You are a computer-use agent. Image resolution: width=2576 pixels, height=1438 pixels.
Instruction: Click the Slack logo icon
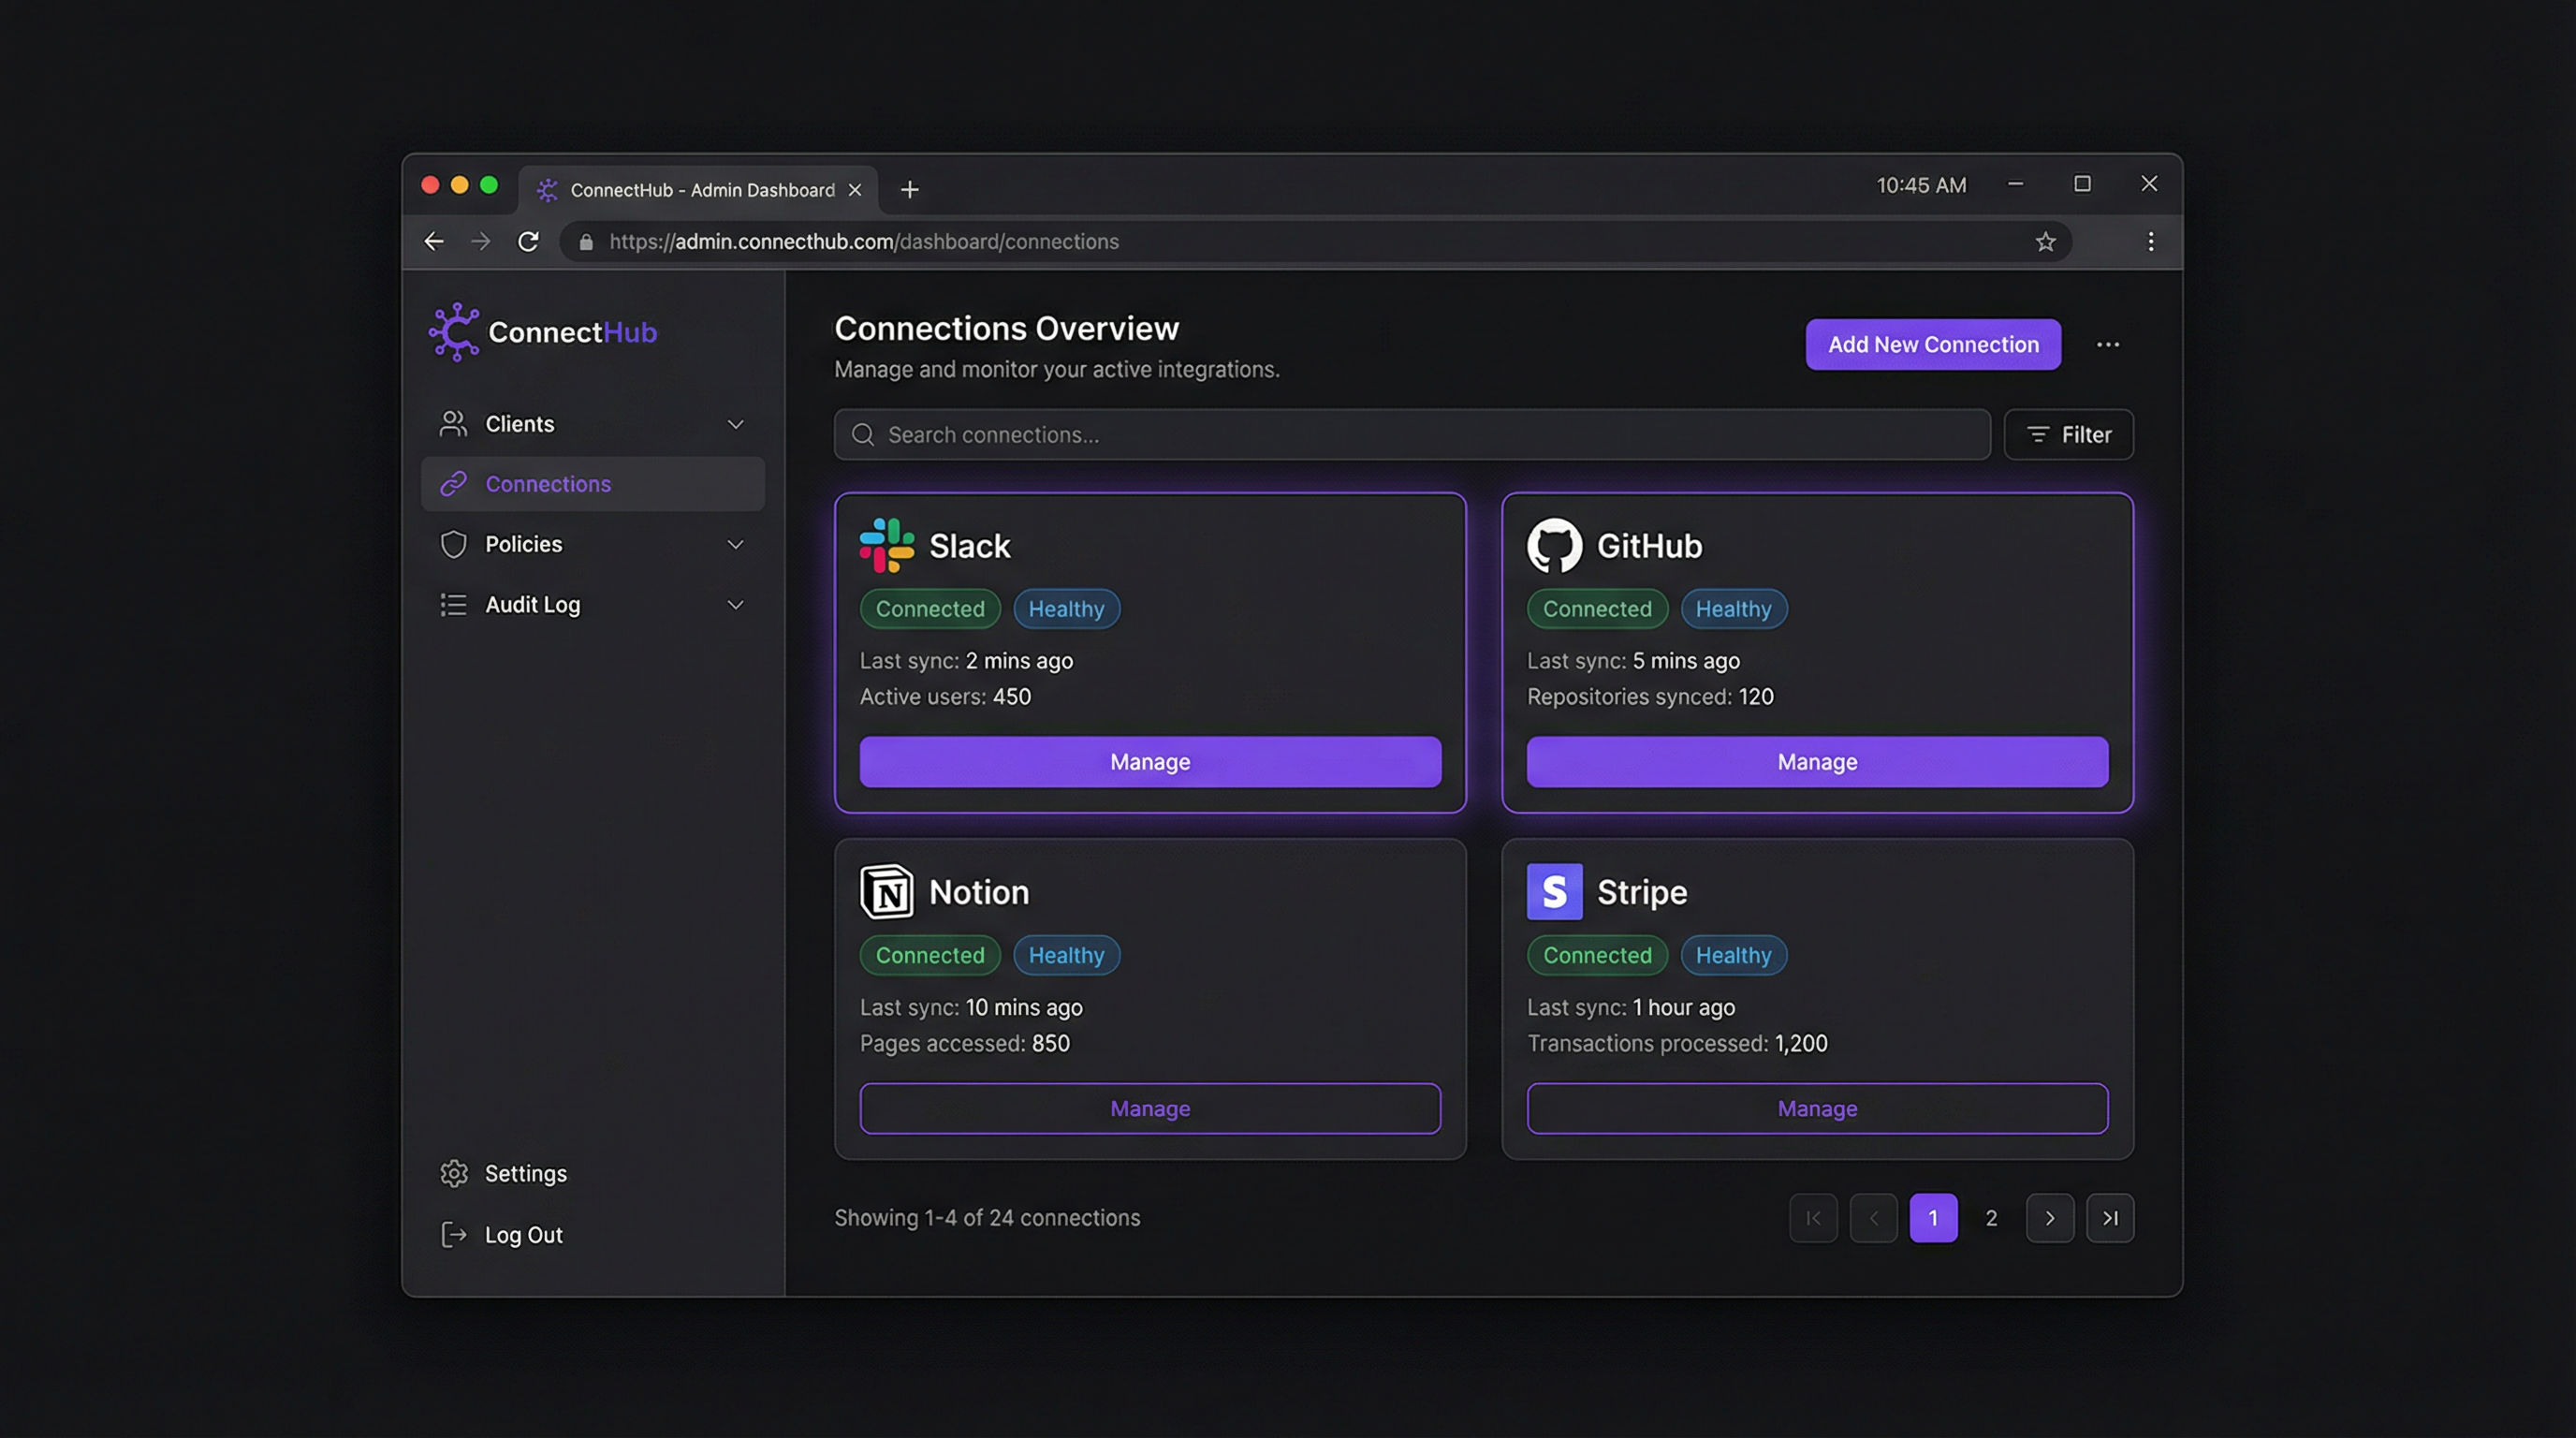[888, 546]
